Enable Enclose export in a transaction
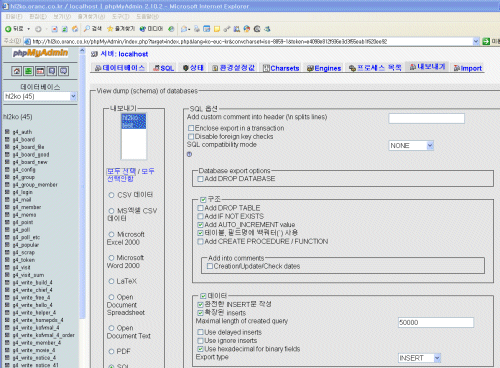The width and height of the screenshot is (500, 368). pos(191,128)
